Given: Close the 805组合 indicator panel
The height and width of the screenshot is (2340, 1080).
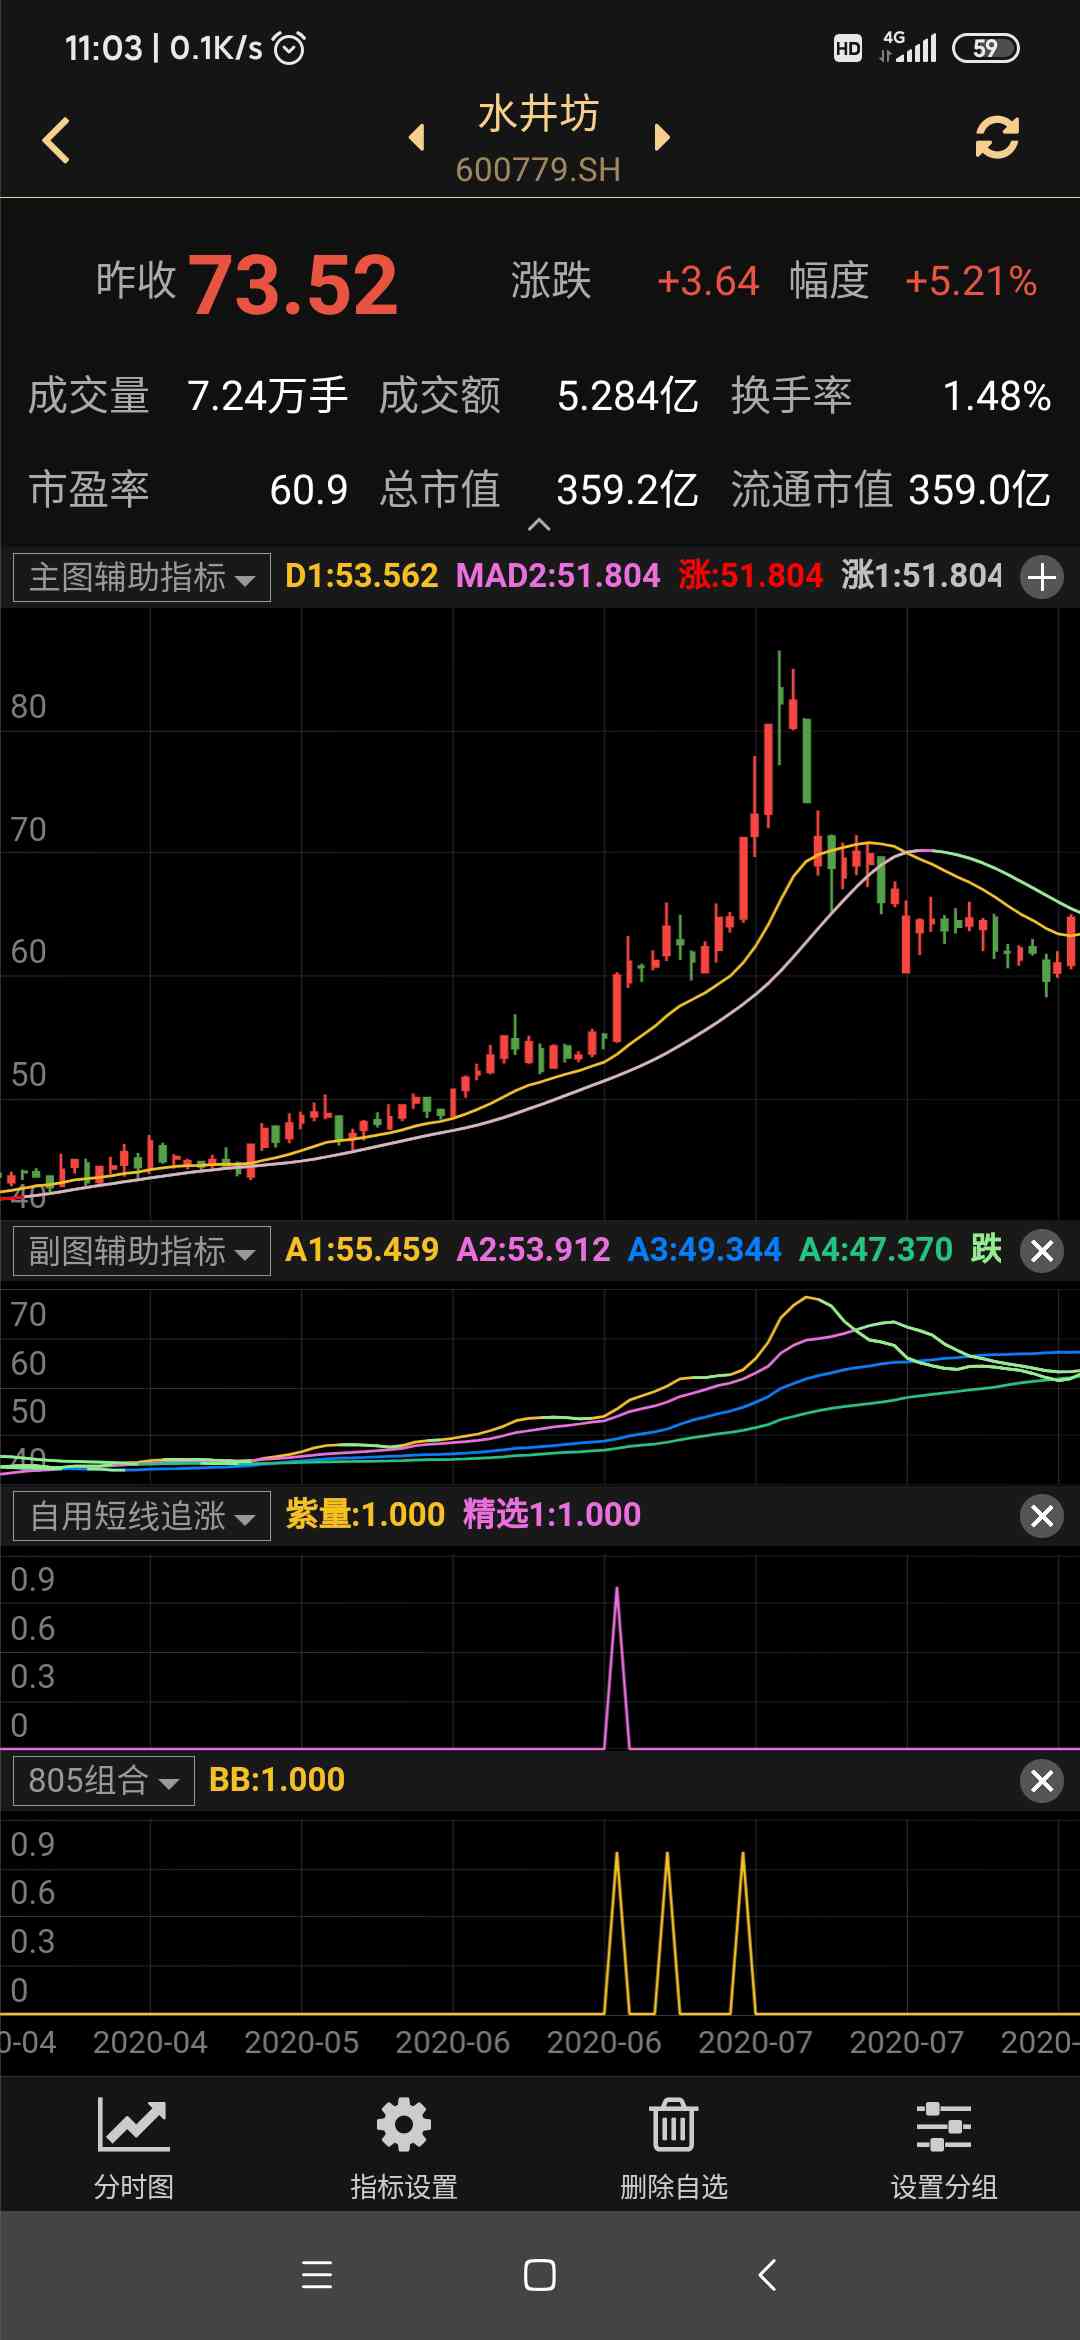Looking at the screenshot, I should 1042,1781.
